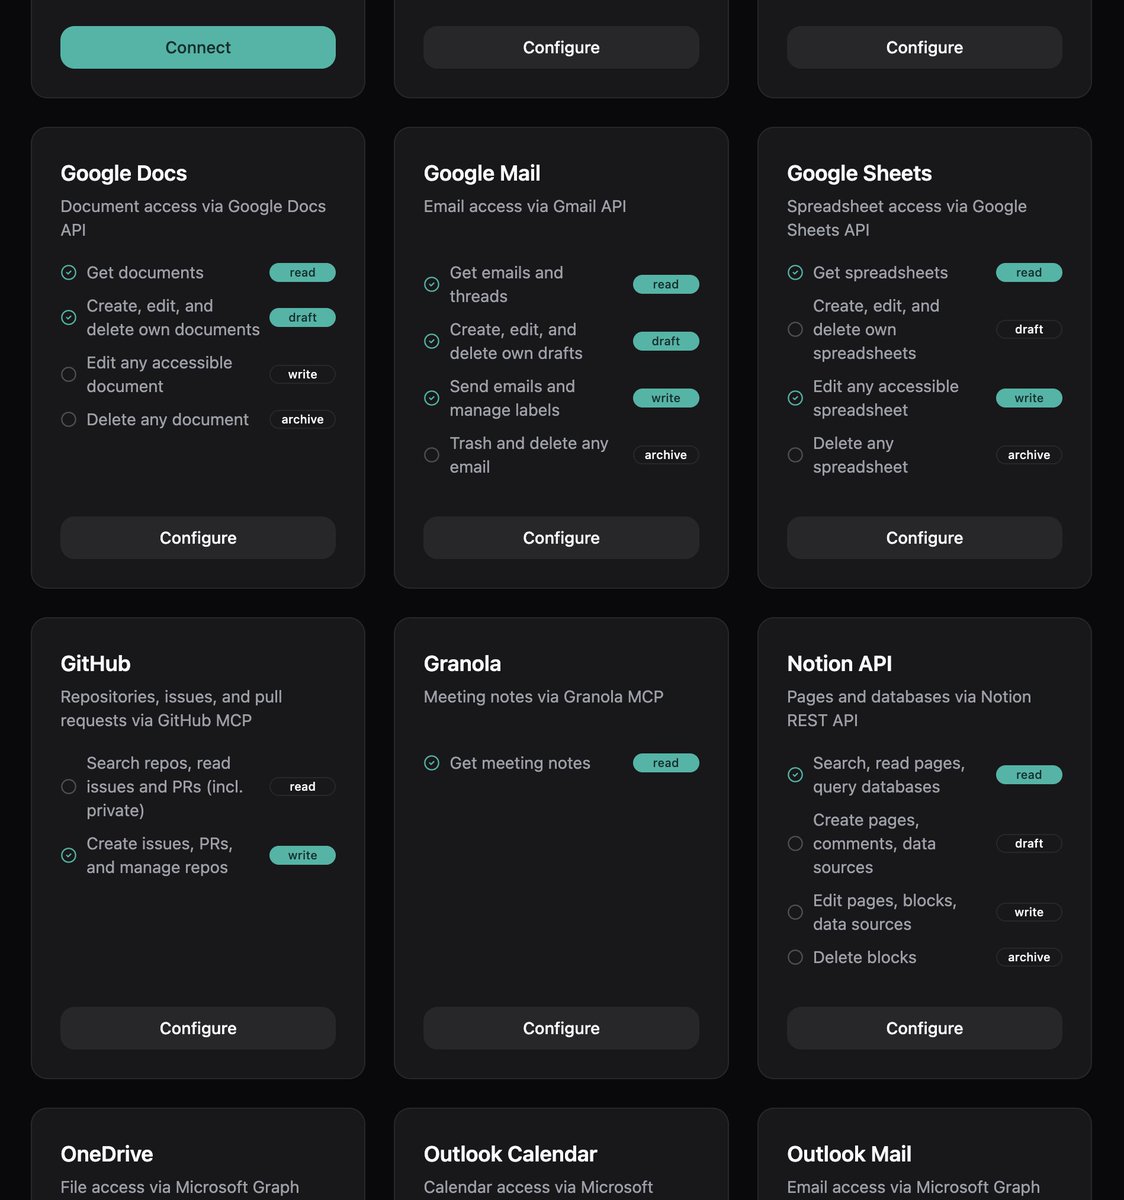Toggle Get emails and threads check
The width and height of the screenshot is (1124, 1200).
point(432,285)
